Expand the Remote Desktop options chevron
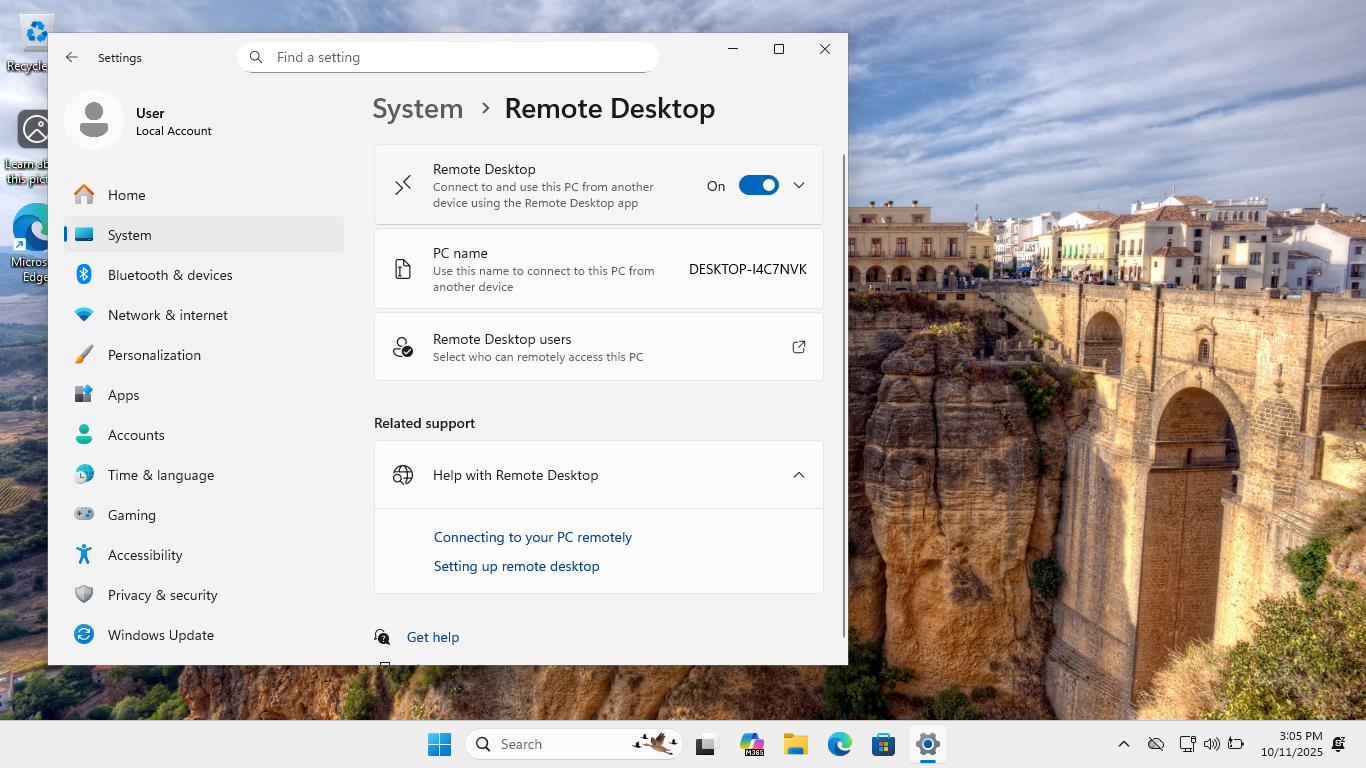The width and height of the screenshot is (1366, 768). click(798, 185)
